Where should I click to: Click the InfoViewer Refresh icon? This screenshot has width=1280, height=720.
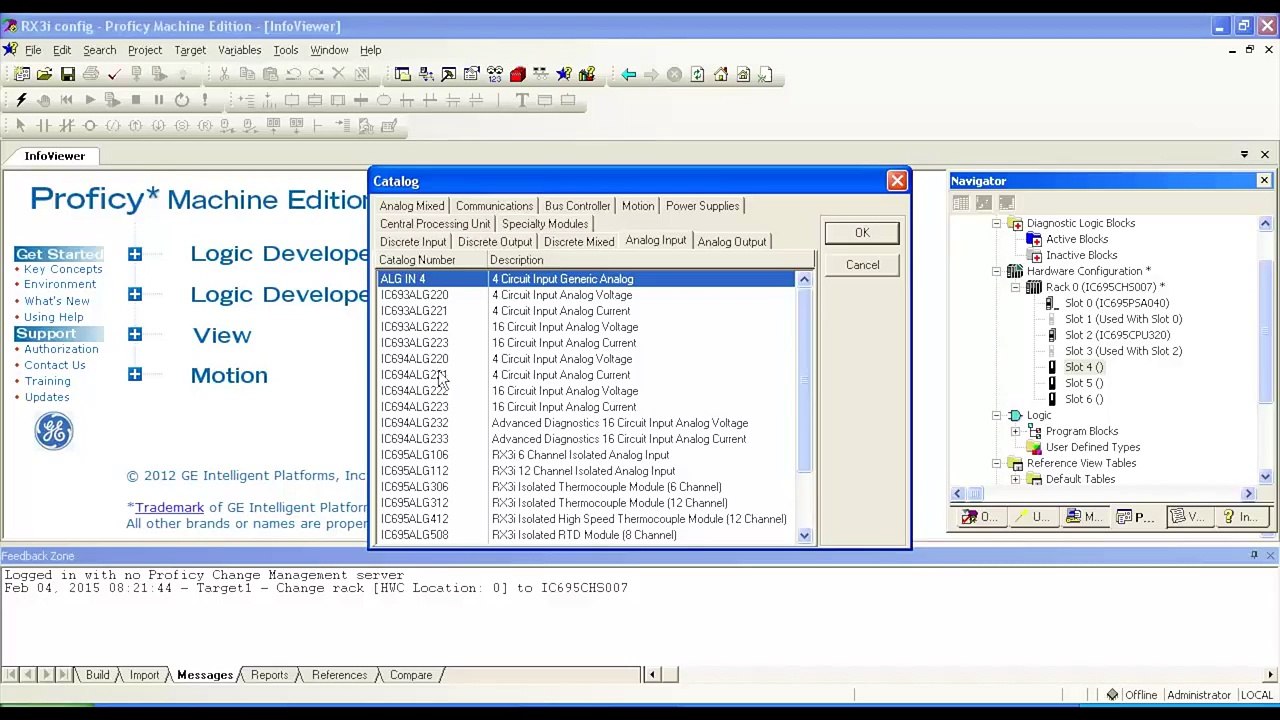click(x=697, y=74)
